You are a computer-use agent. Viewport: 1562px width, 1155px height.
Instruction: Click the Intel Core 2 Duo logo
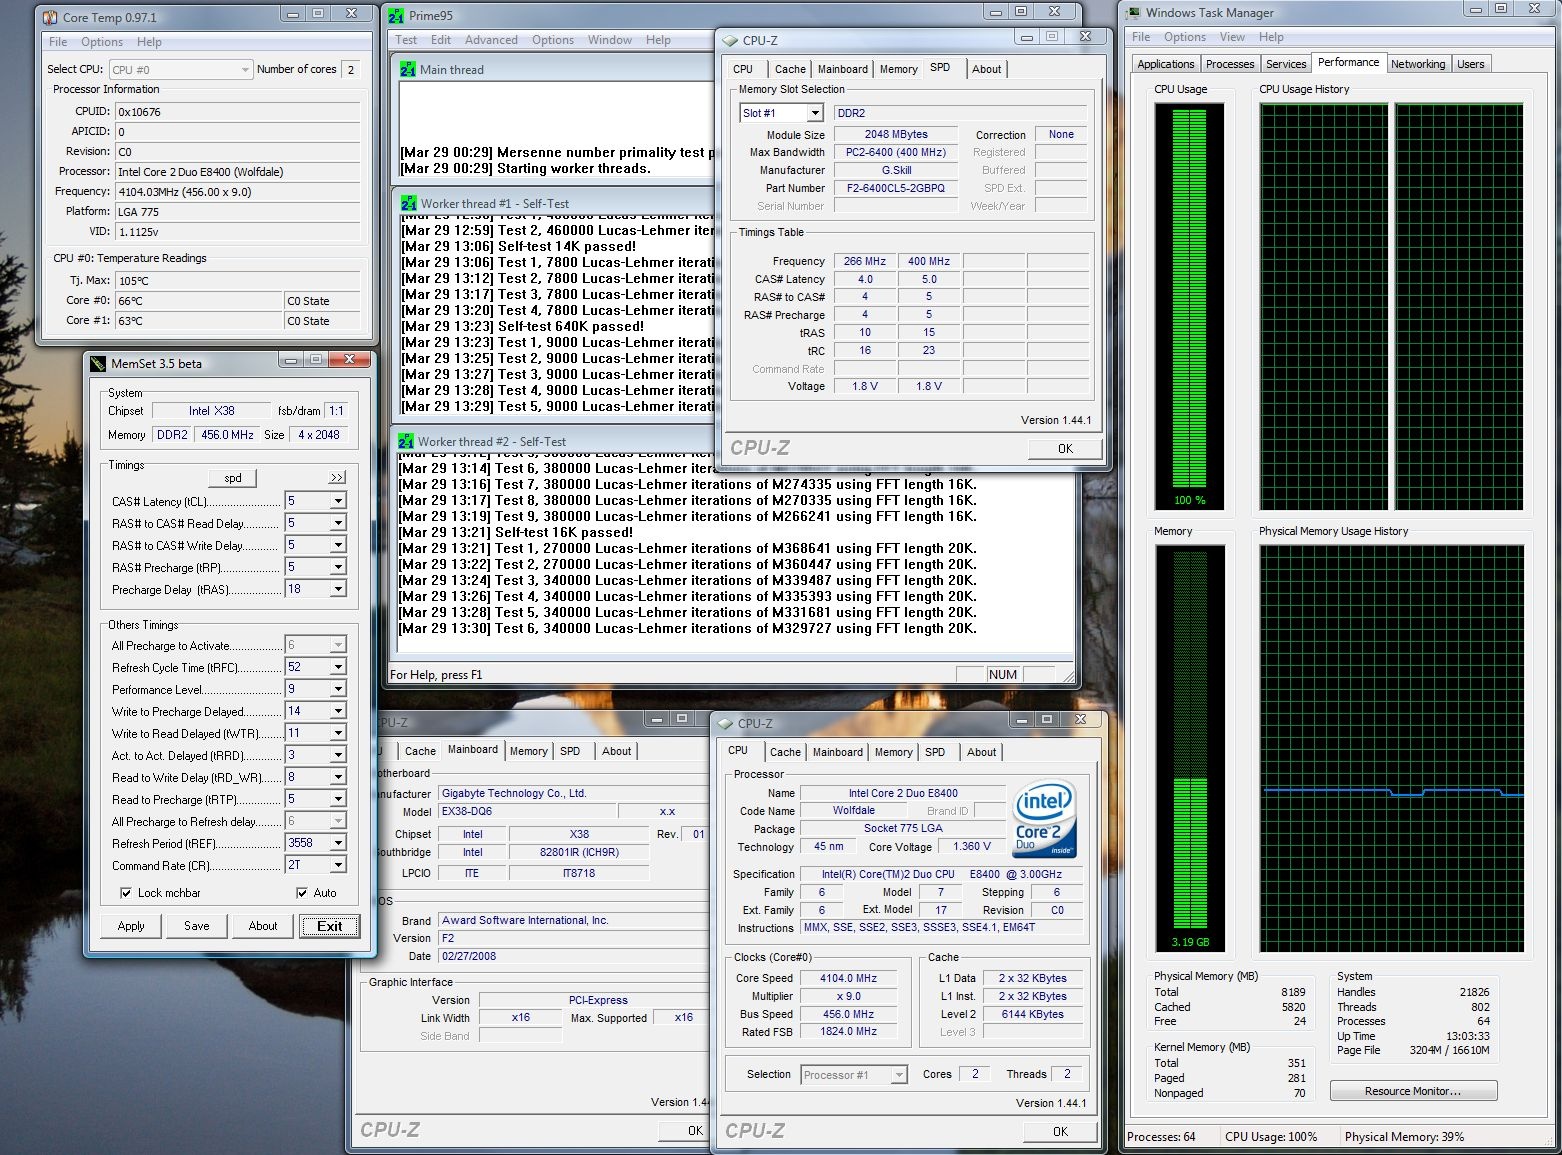[1044, 819]
